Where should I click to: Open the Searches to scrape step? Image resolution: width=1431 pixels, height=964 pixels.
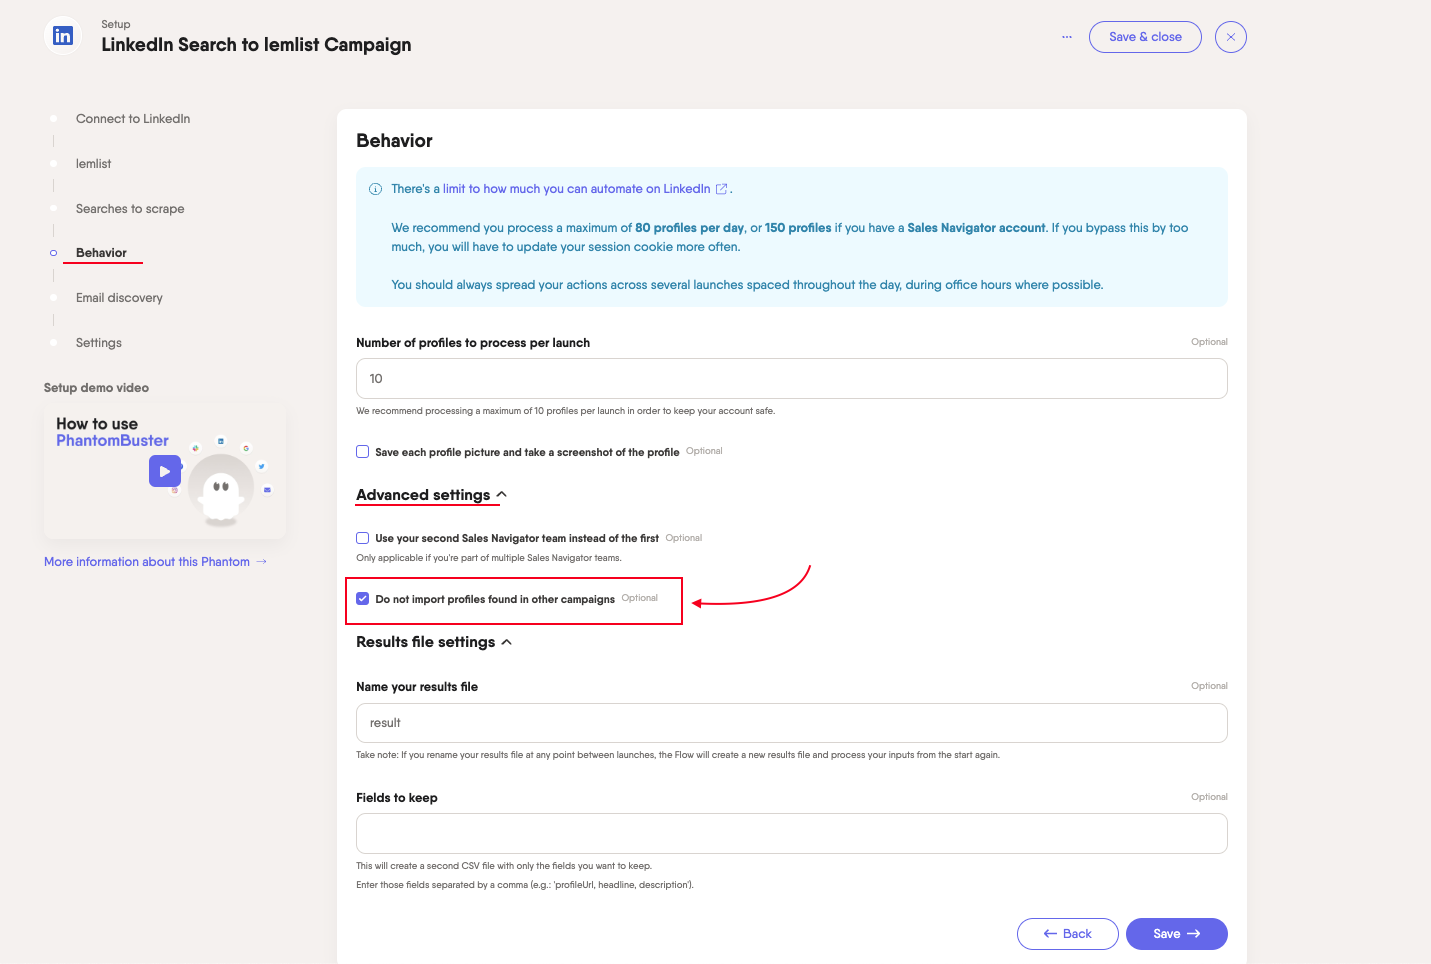point(130,209)
